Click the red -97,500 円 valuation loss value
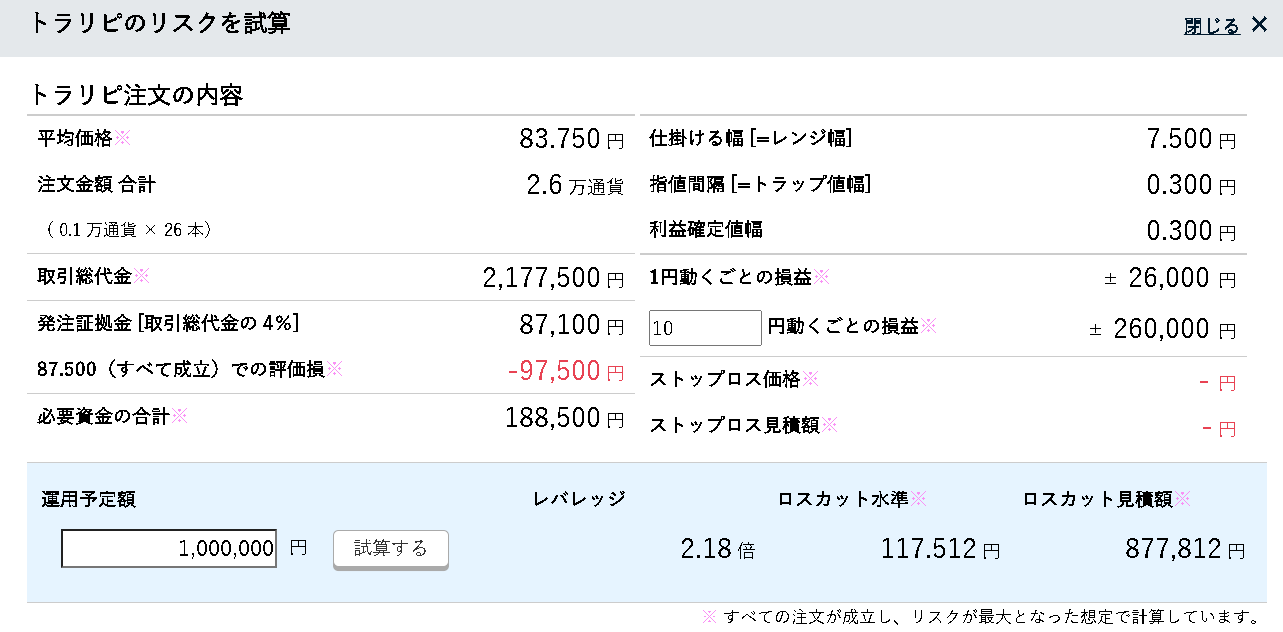Screen dimensions: 1283x632 [x=553, y=371]
